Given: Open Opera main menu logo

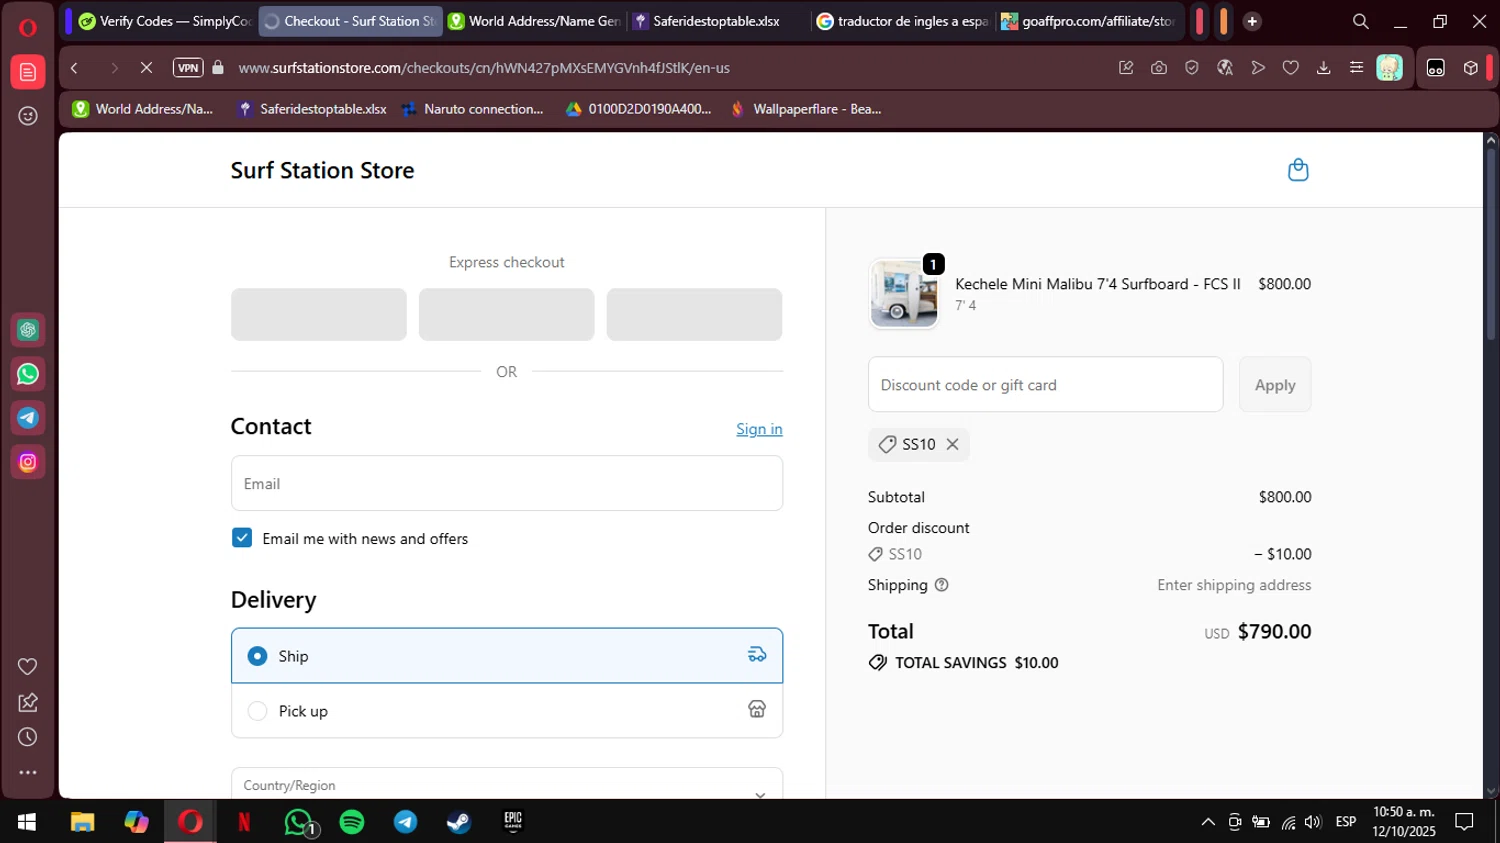Looking at the screenshot, I should (x=28, y=27).
